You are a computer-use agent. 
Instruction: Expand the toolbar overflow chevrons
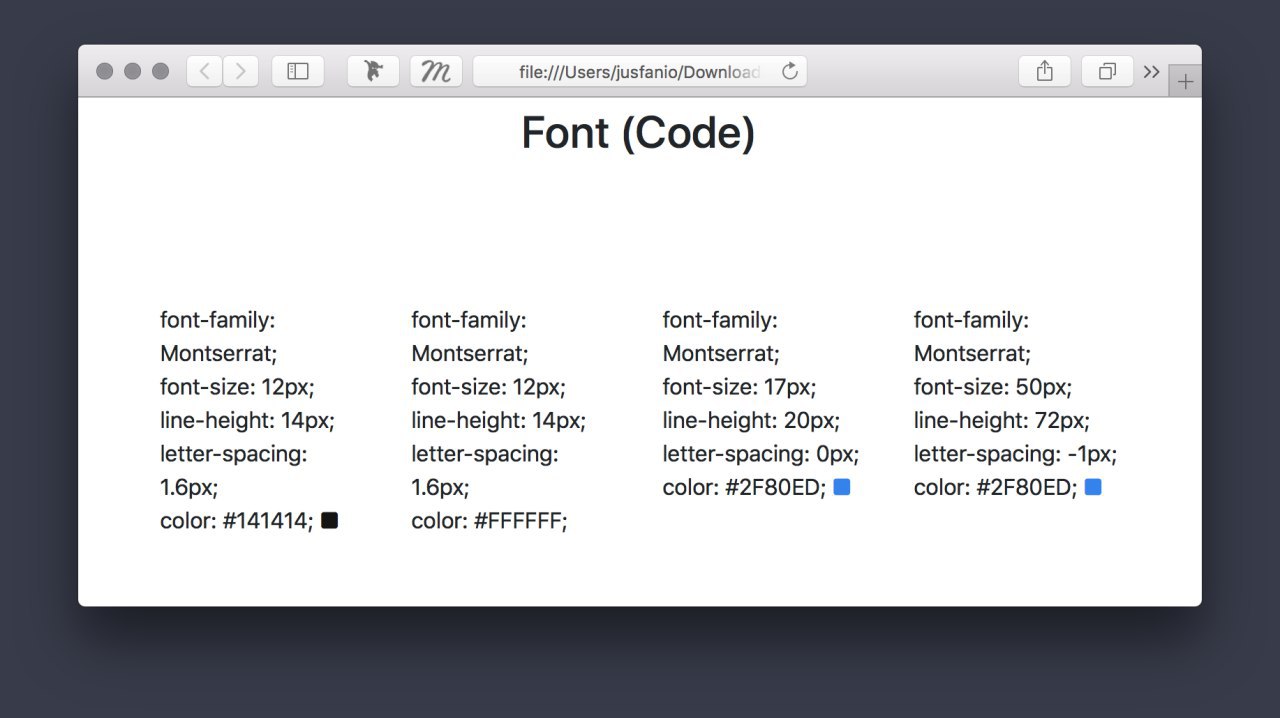pyautogui.click(x=1152, y=71)
